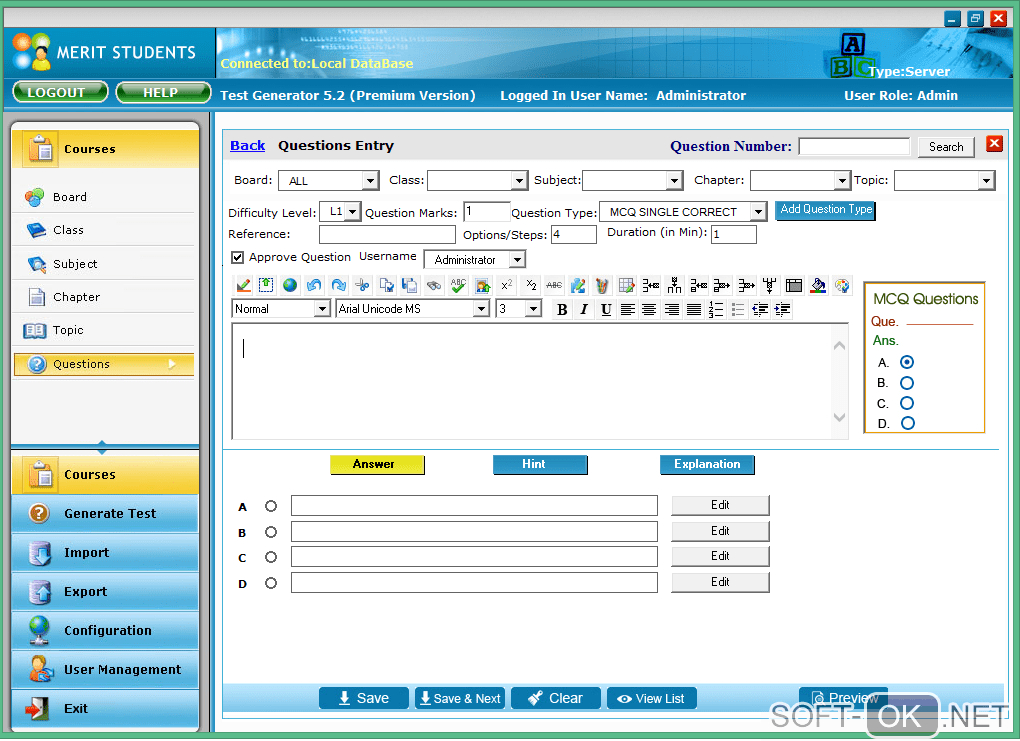Open the User Management section
The height and width of the screenshot is (741, 1020).
point(105,670)
